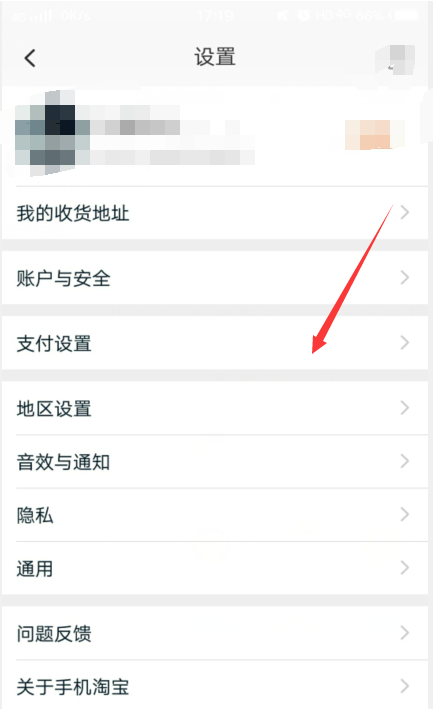Open 地区设置 region settings
The image size is (433, 709).
click(x=215, y=408)
